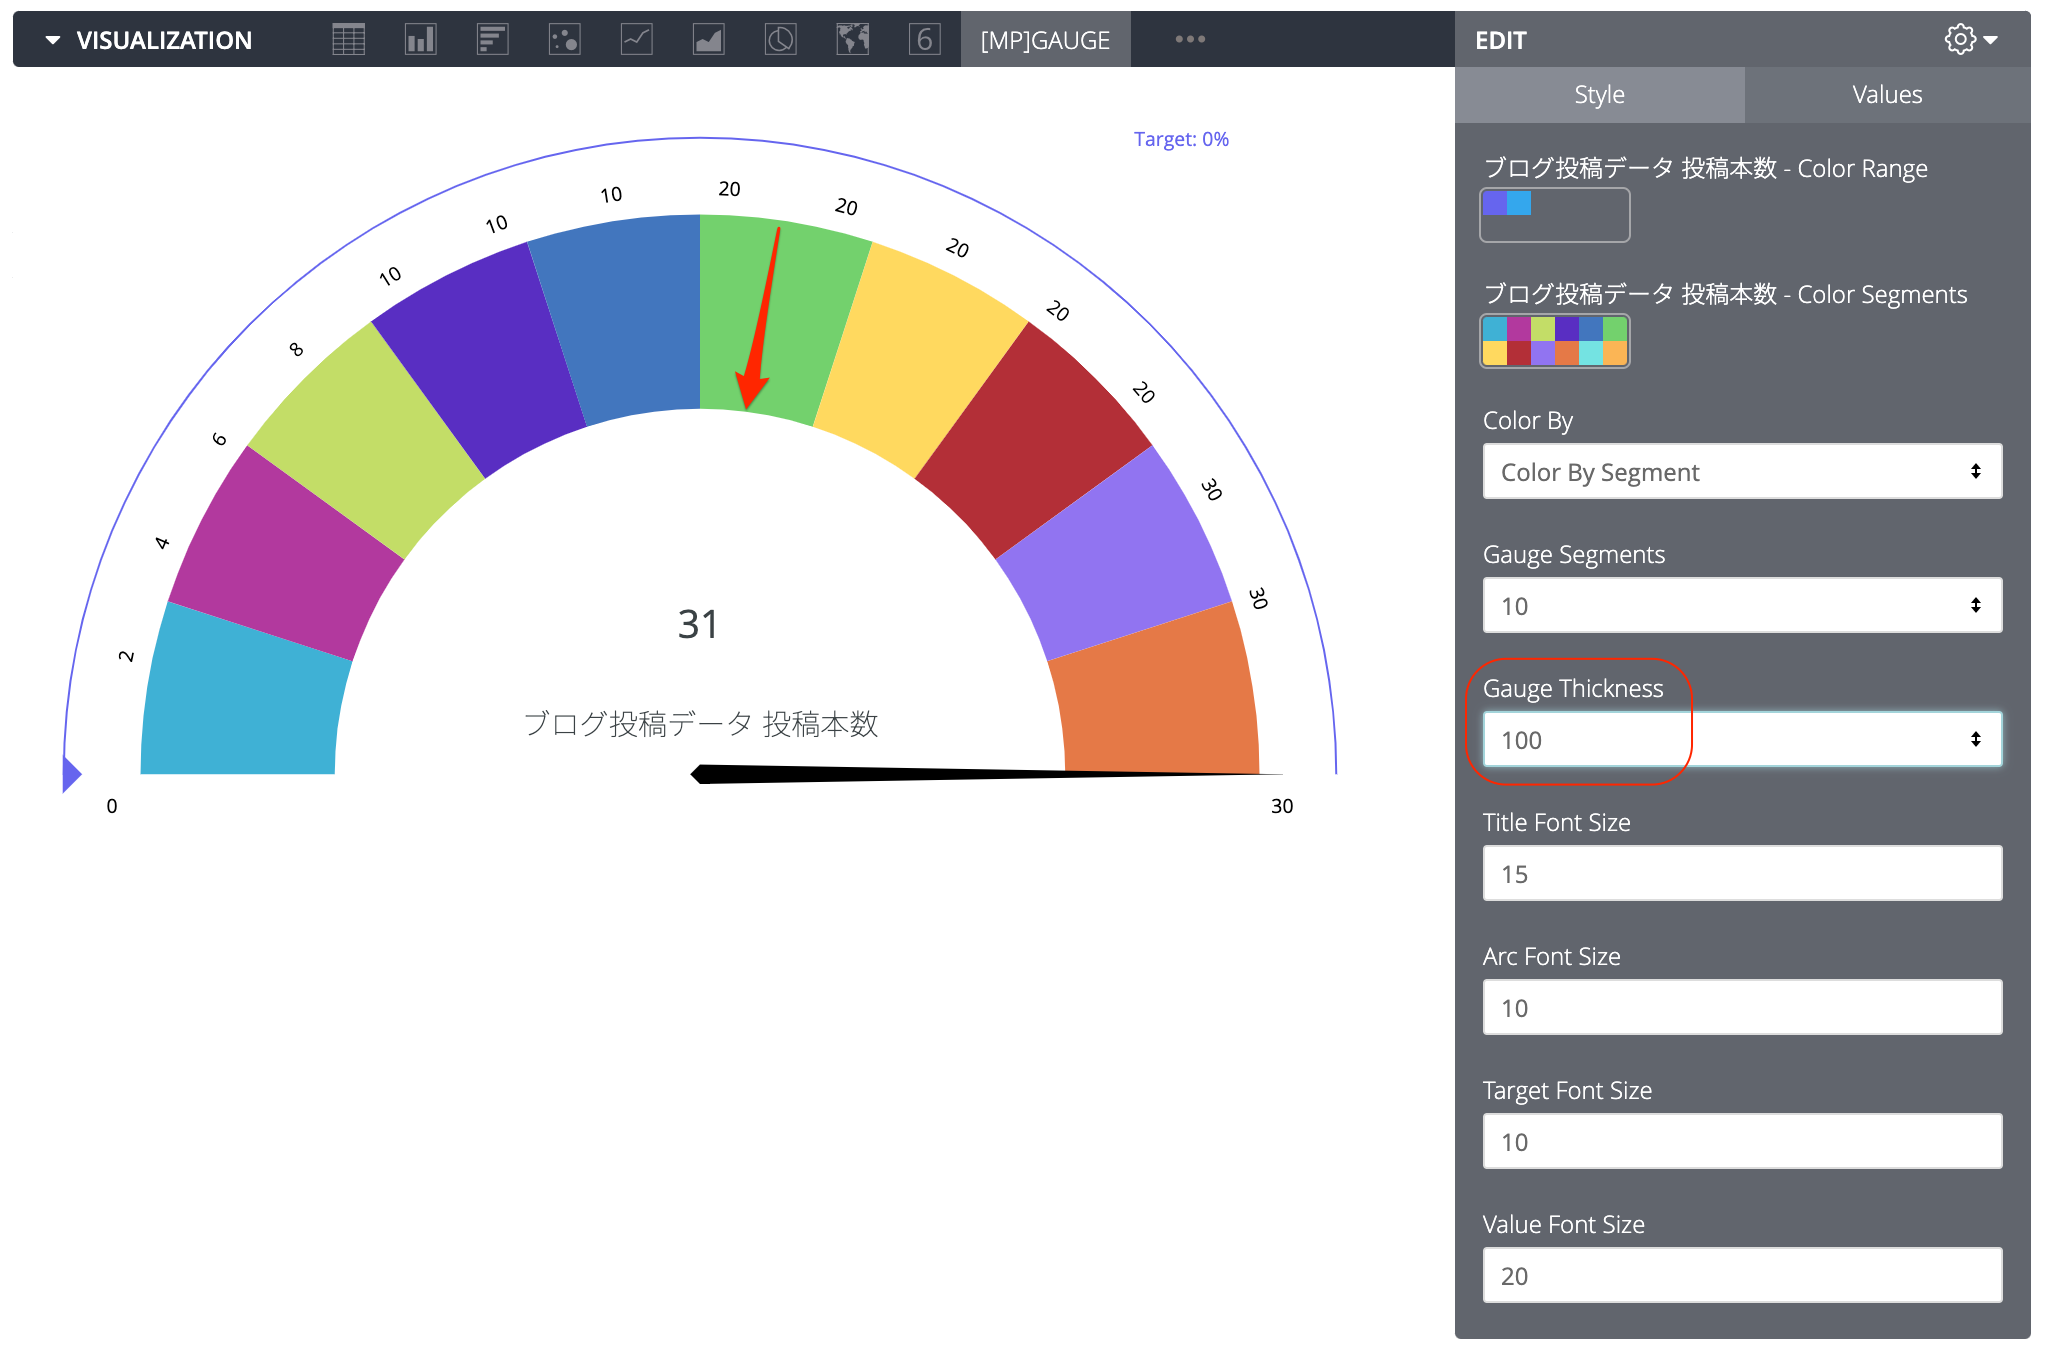Choose the horizontal bar chart icon
Screen dimensions: 2045x1357
[x=492, y=39]
